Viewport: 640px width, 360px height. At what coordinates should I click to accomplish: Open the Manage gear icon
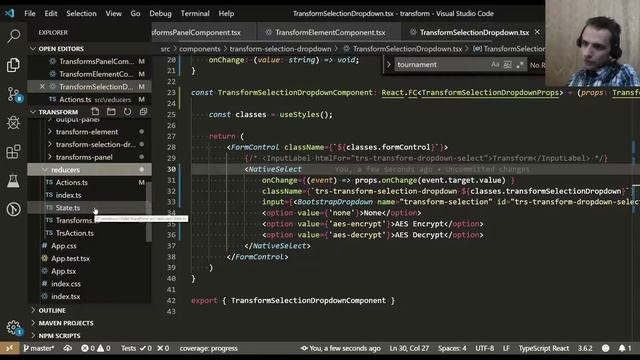[x=13, y=327]
